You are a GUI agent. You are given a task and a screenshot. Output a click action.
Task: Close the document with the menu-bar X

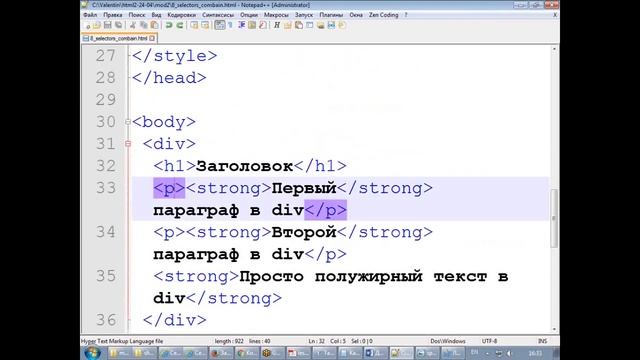pyautogui.click(x=555, y=15)
